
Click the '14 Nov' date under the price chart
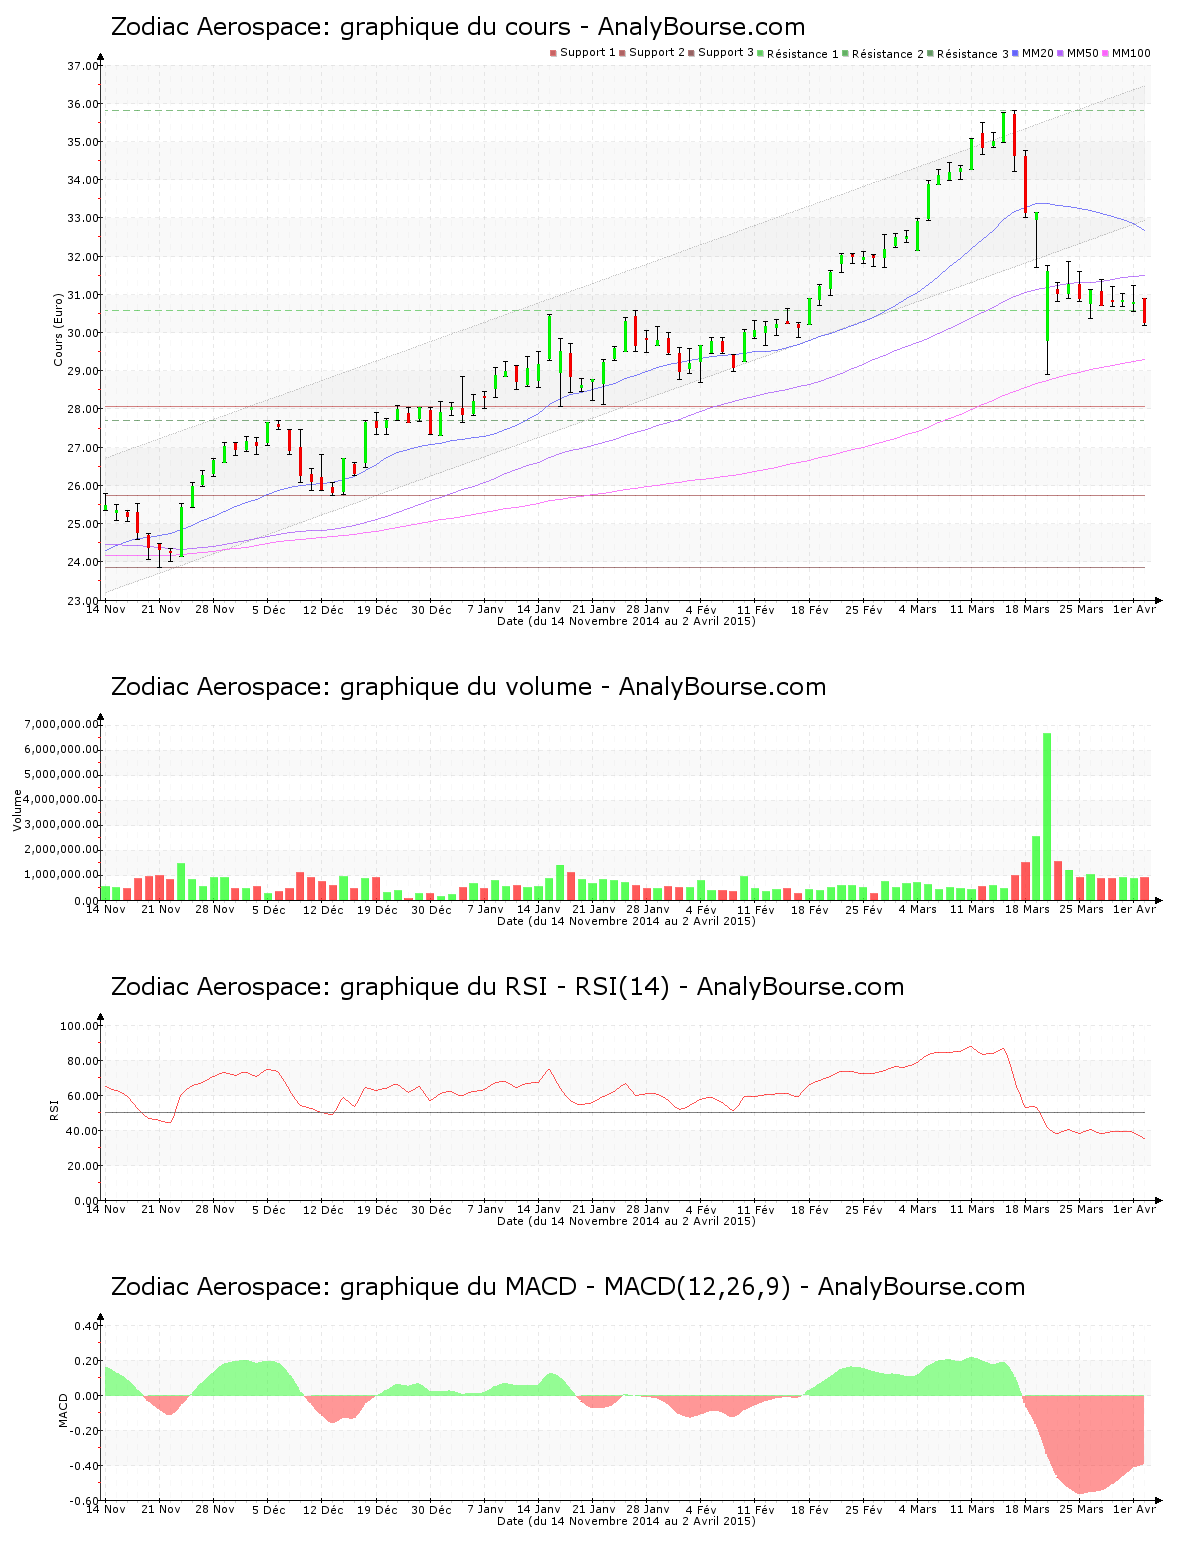click(x=105, y=609)
